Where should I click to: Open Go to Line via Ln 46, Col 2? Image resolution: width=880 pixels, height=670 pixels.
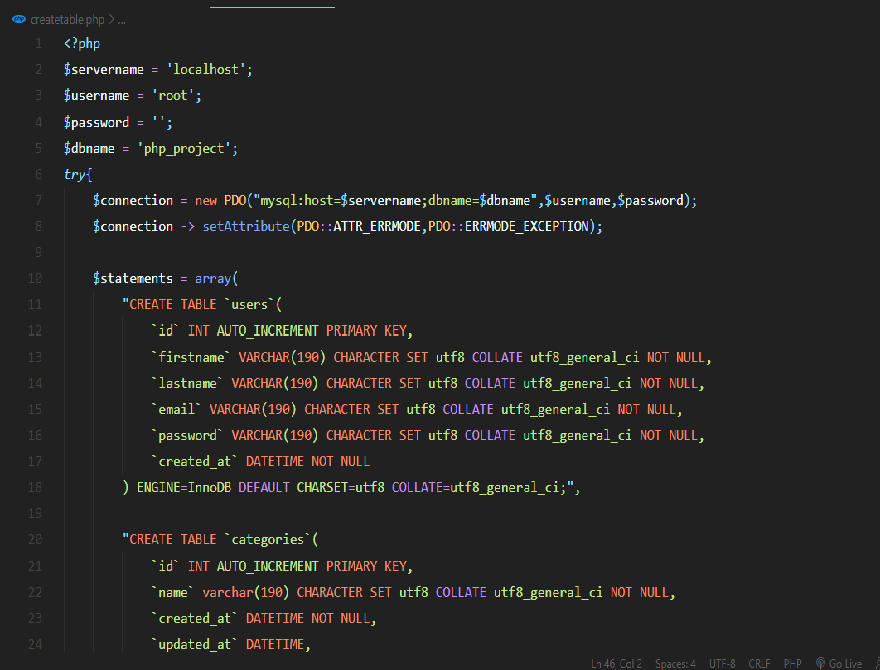click(x=618, y=663)
